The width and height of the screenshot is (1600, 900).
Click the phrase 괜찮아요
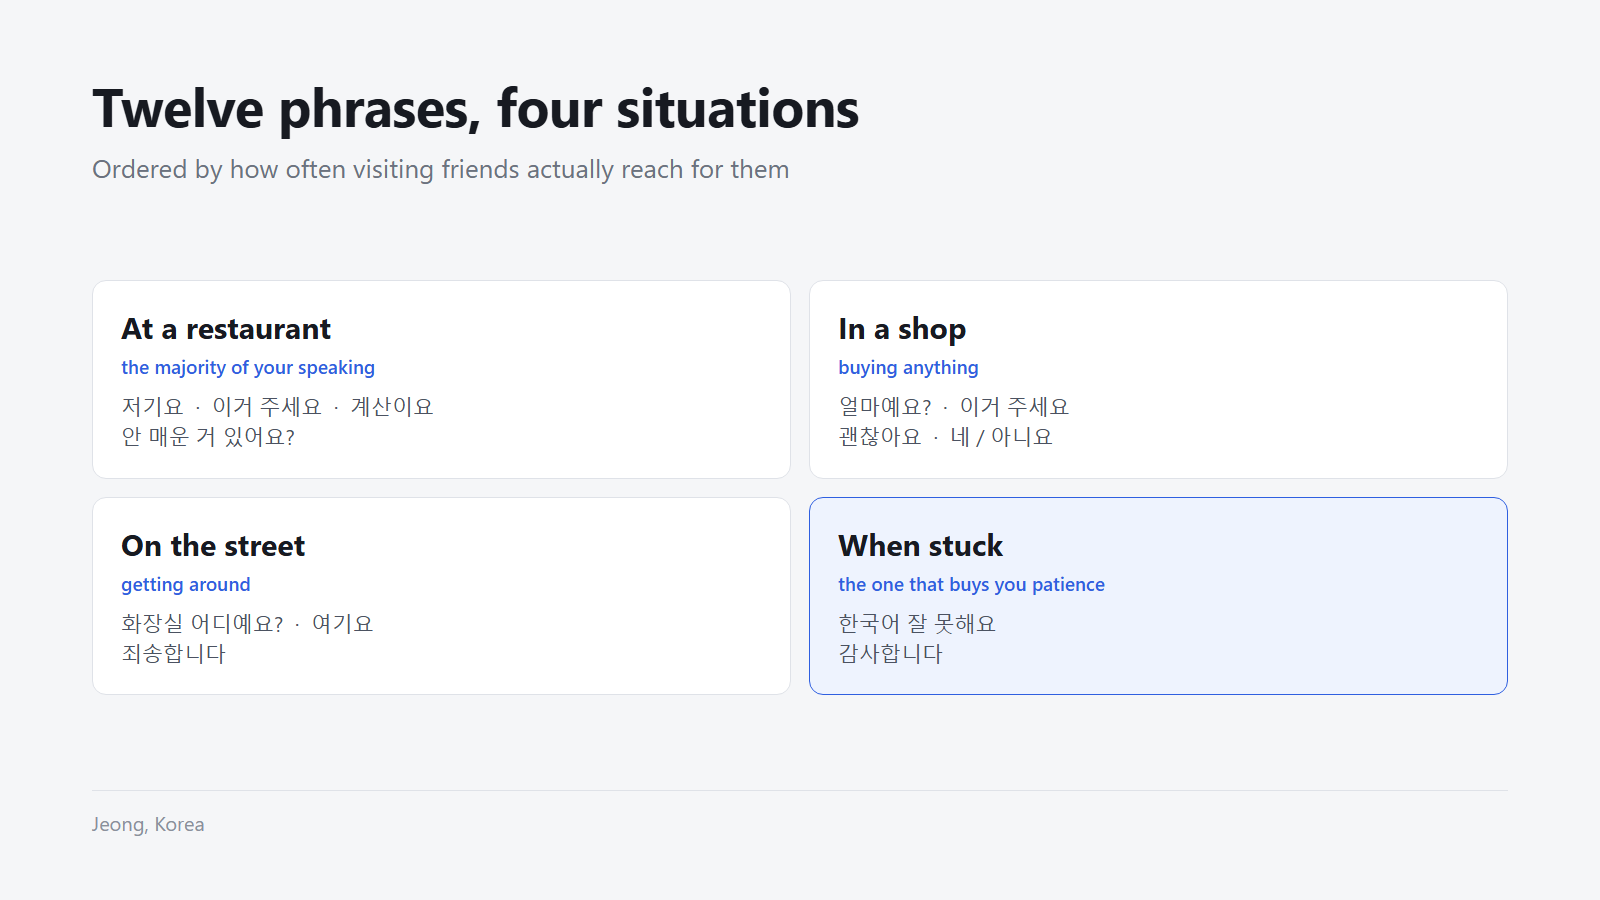pyautogui.click(x=880, y=437)
